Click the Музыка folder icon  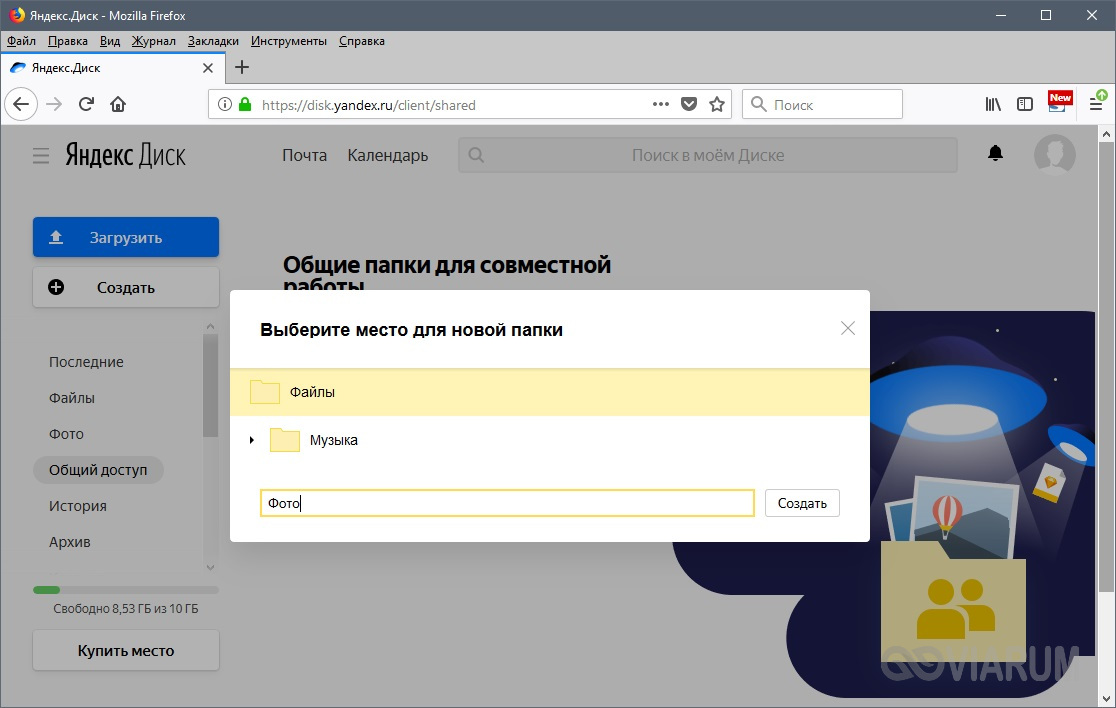[285, 440]
